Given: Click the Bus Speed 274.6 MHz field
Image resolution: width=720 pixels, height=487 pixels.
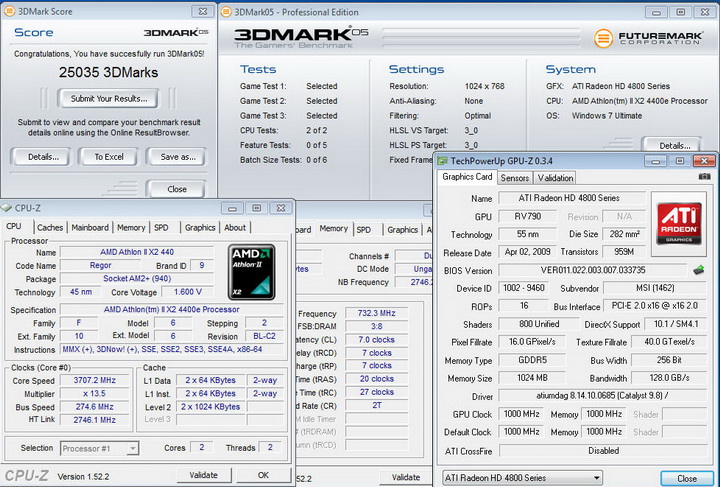Looking at the screenshot, I should (95, 407).
